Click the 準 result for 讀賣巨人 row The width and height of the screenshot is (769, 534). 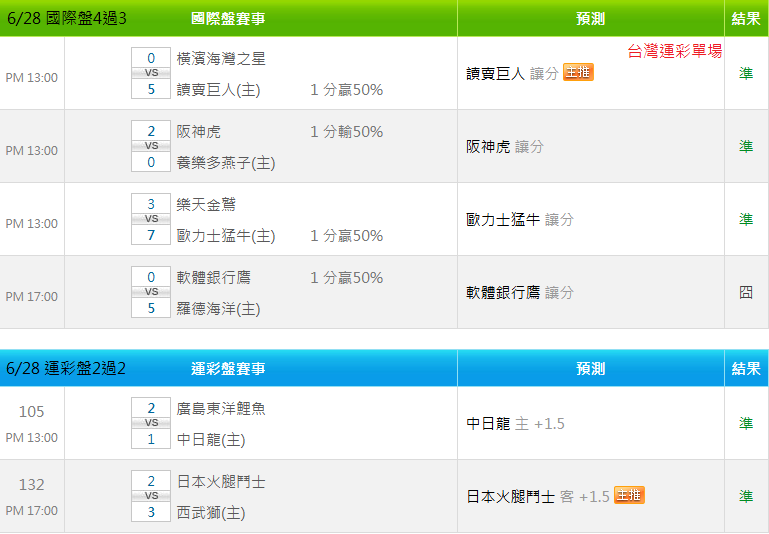click(746, 74)
